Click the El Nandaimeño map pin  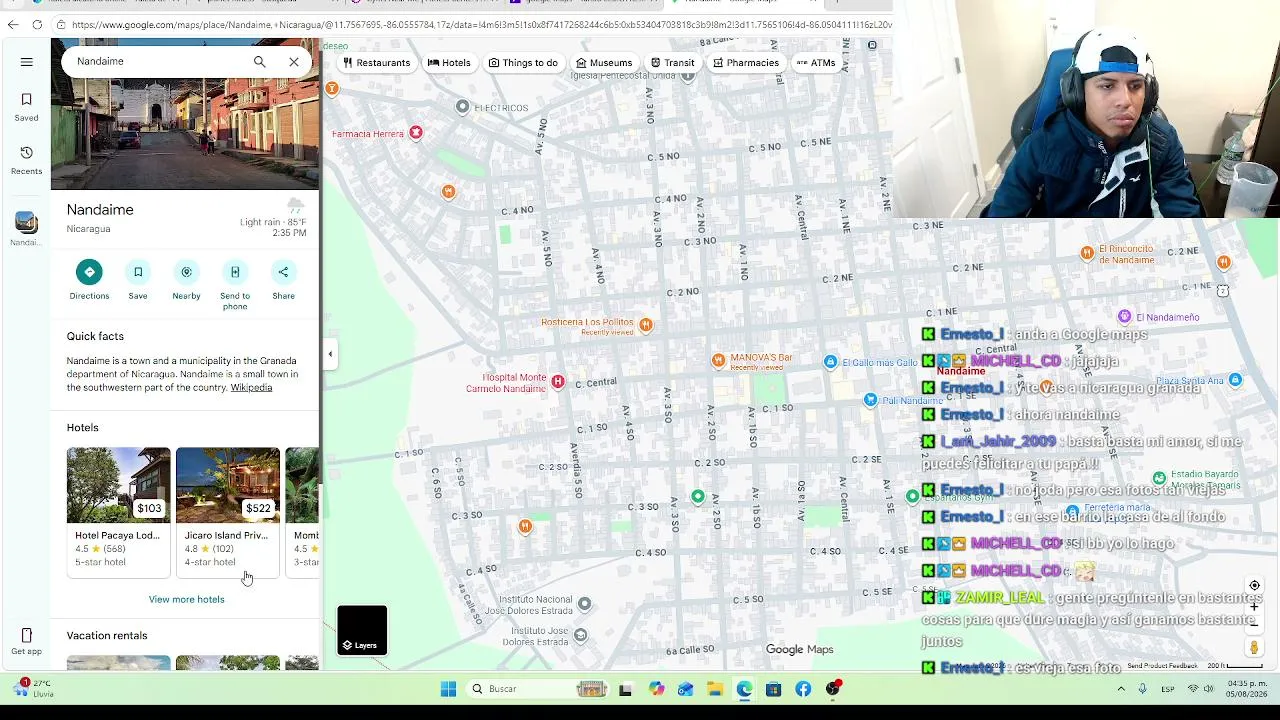(1125, 317)
